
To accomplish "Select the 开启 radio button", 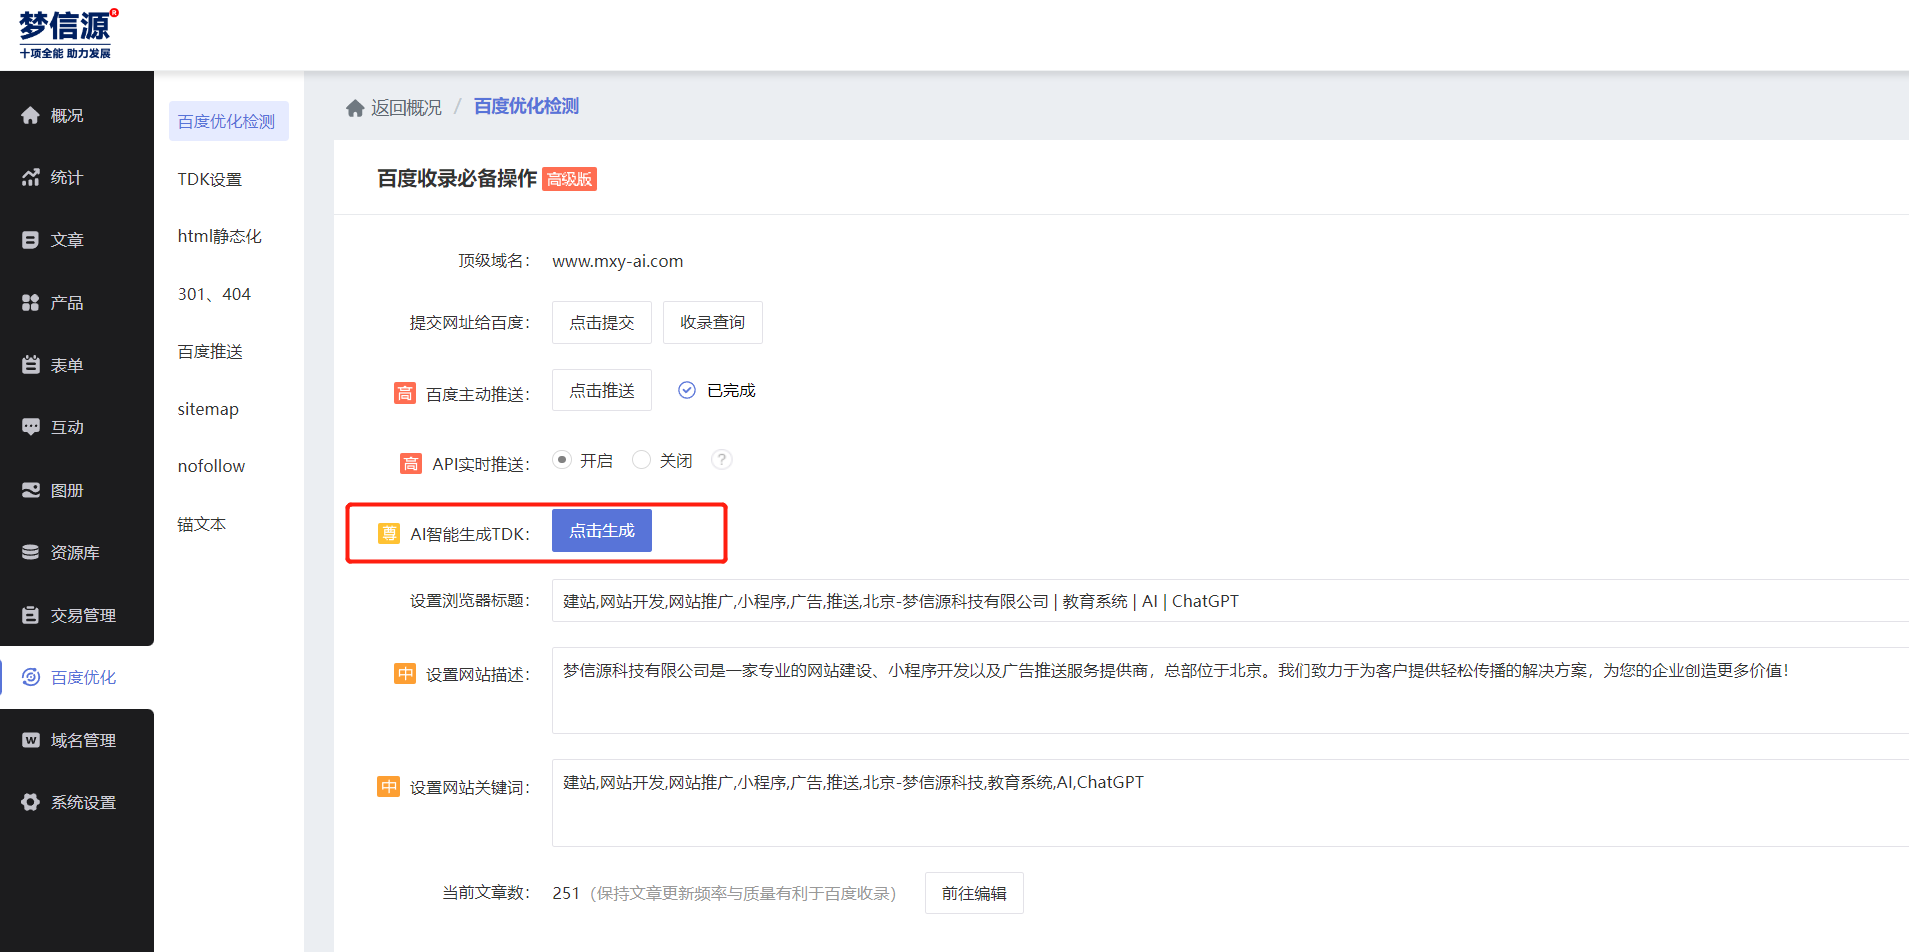I will point(562,460).
